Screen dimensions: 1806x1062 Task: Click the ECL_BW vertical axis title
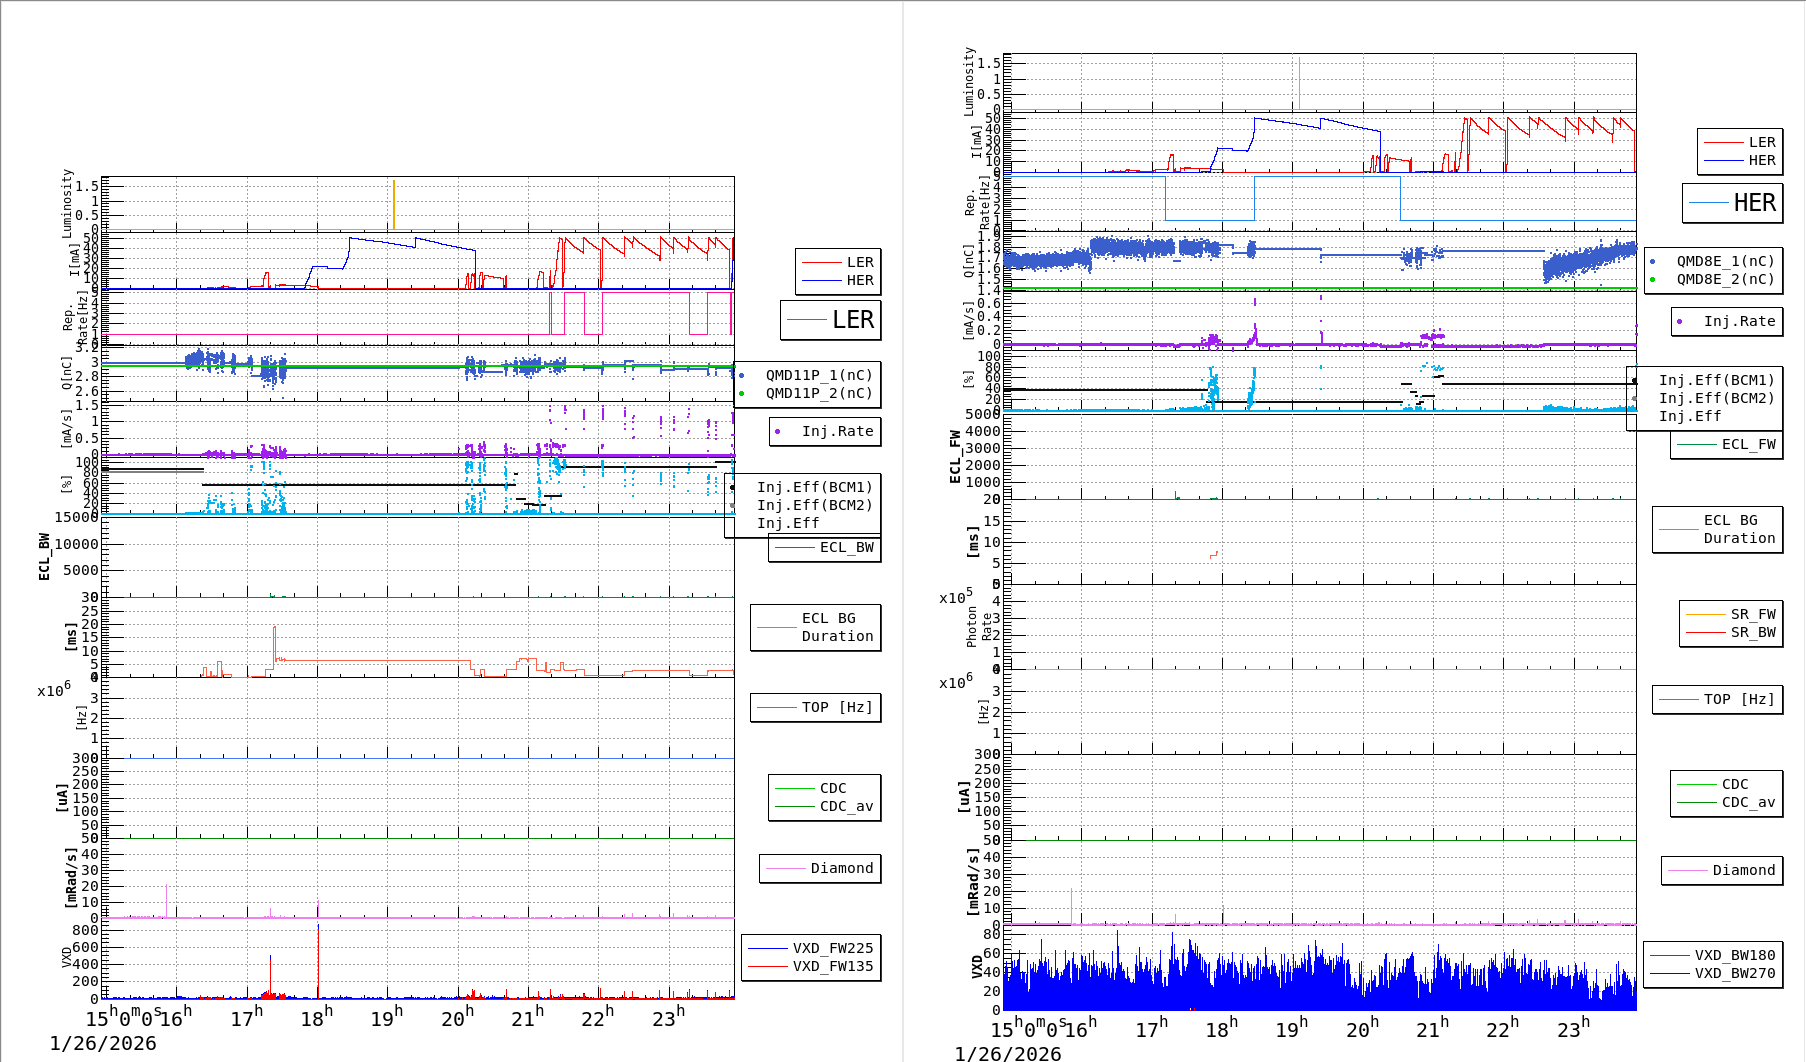(x=44, y=556)
